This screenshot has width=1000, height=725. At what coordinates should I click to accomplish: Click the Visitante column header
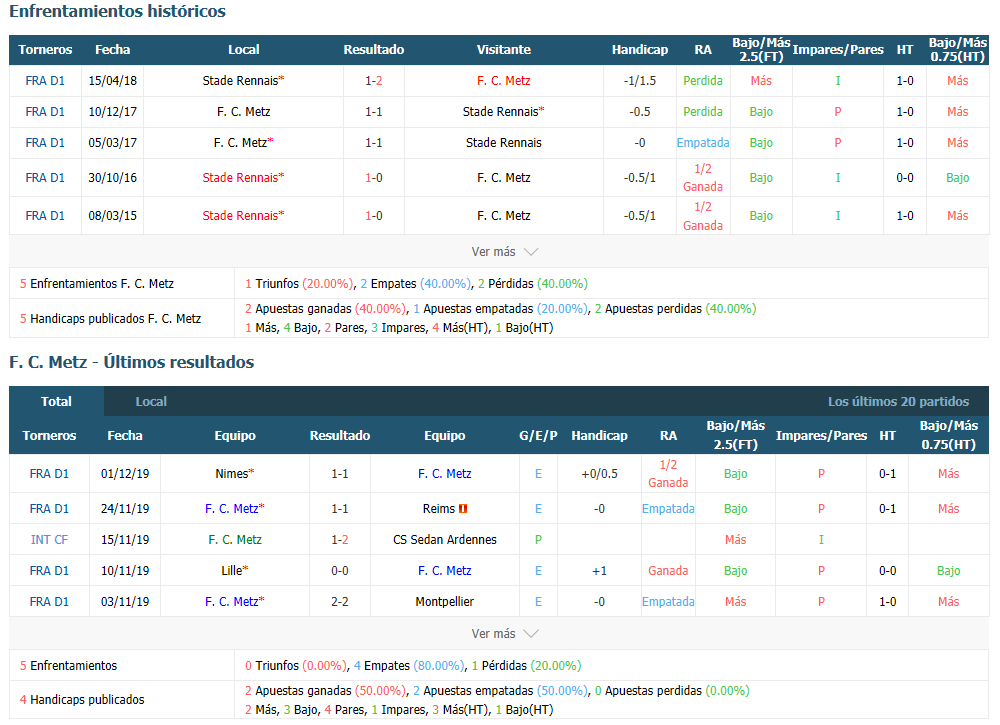[504, 50]
